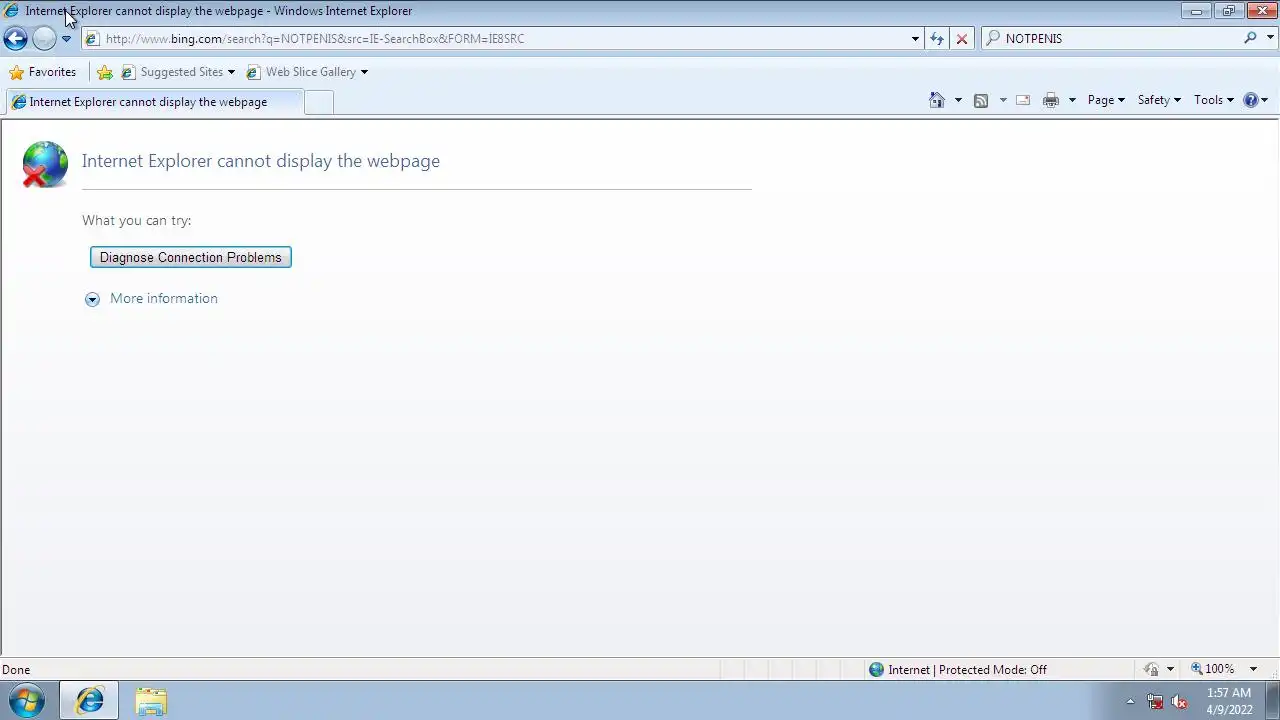Open Suggested Sites link
Screen dimensions: 1280x720
(x=177, y=72)
